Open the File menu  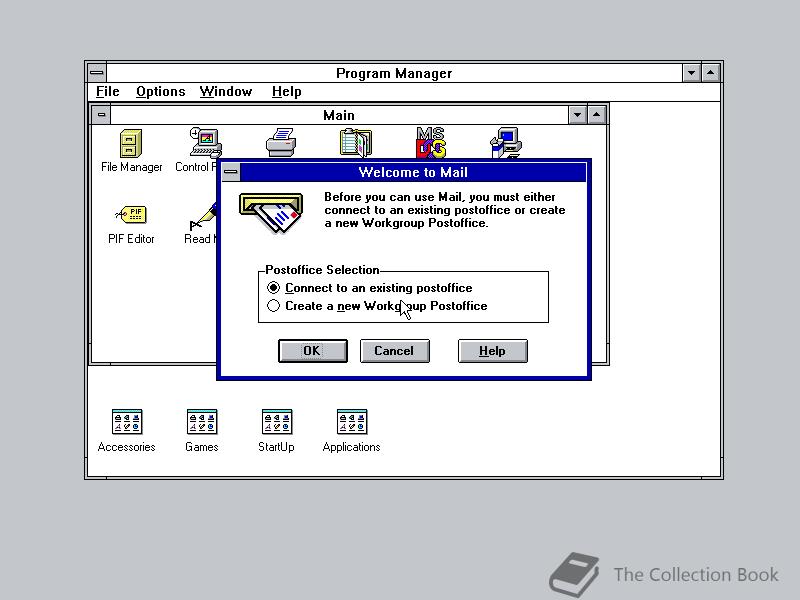coord(108,92)
